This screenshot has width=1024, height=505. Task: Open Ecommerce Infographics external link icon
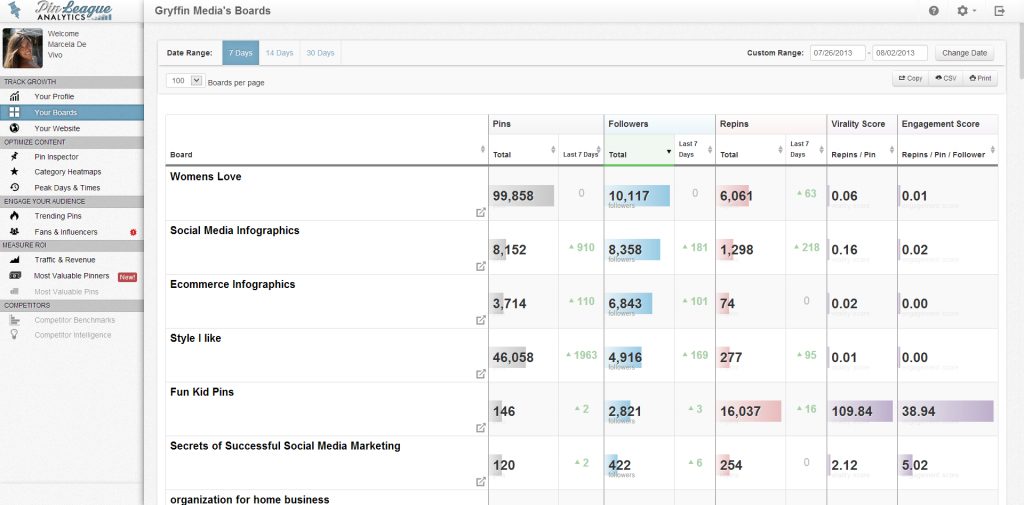(481, 320)
